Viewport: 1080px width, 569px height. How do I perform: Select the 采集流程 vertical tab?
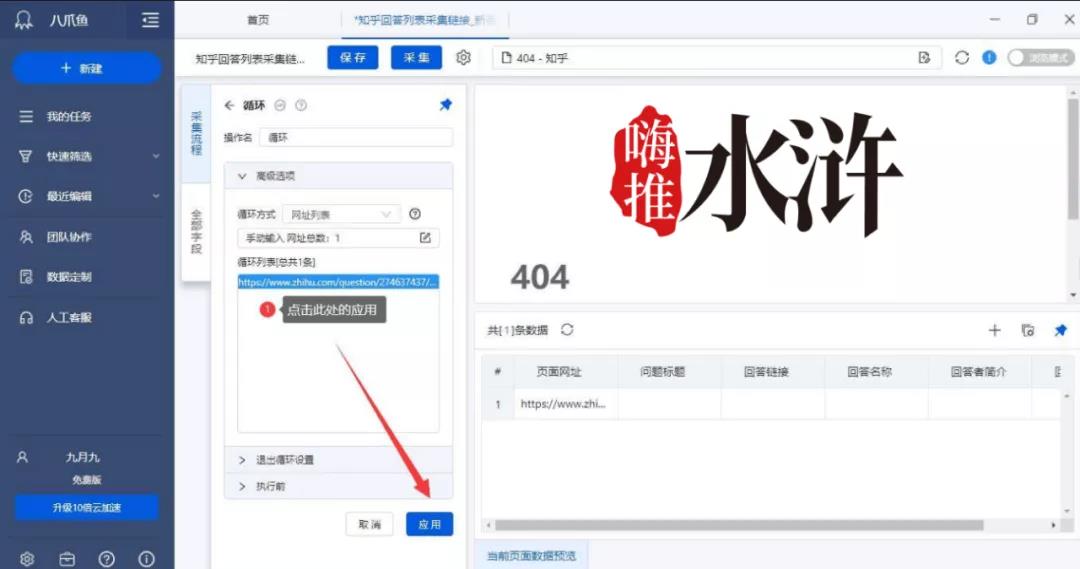(x=196, y=133)
